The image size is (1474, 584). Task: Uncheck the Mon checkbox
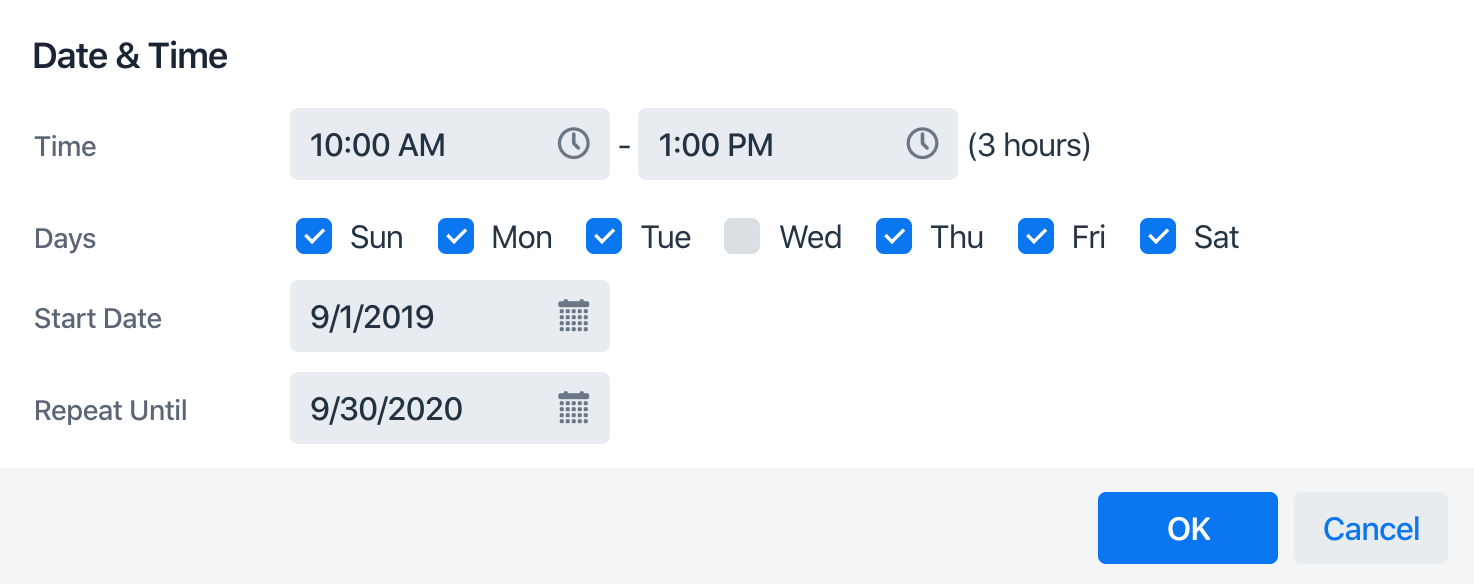tap(456, 237)
